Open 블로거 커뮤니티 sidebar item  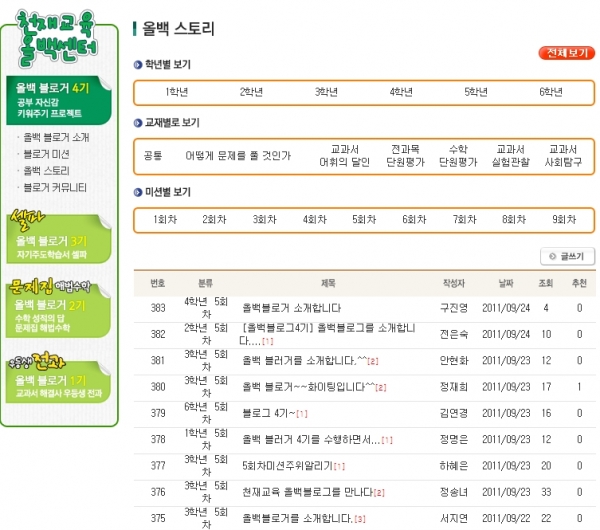(55, 187)
